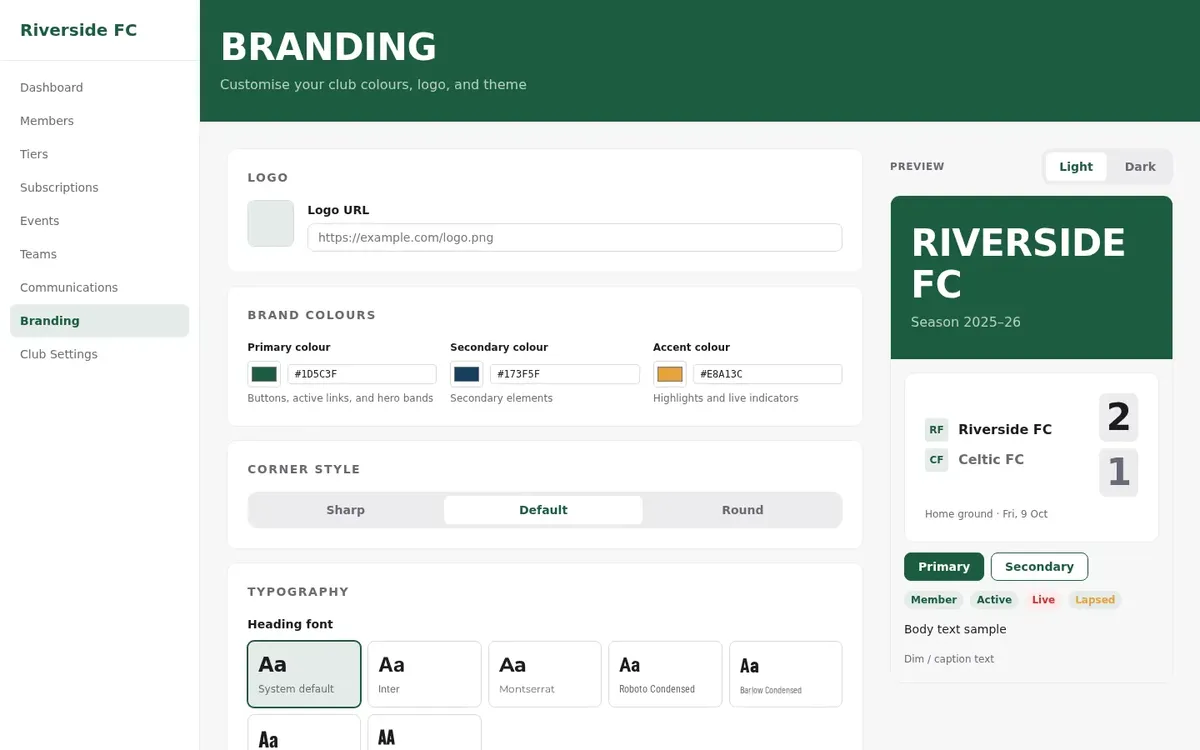Image resolution: width=1200 pixels, height=750 pixels.
Task: Edit the #1D5C3F primary hex field
Action: point(362,374)
